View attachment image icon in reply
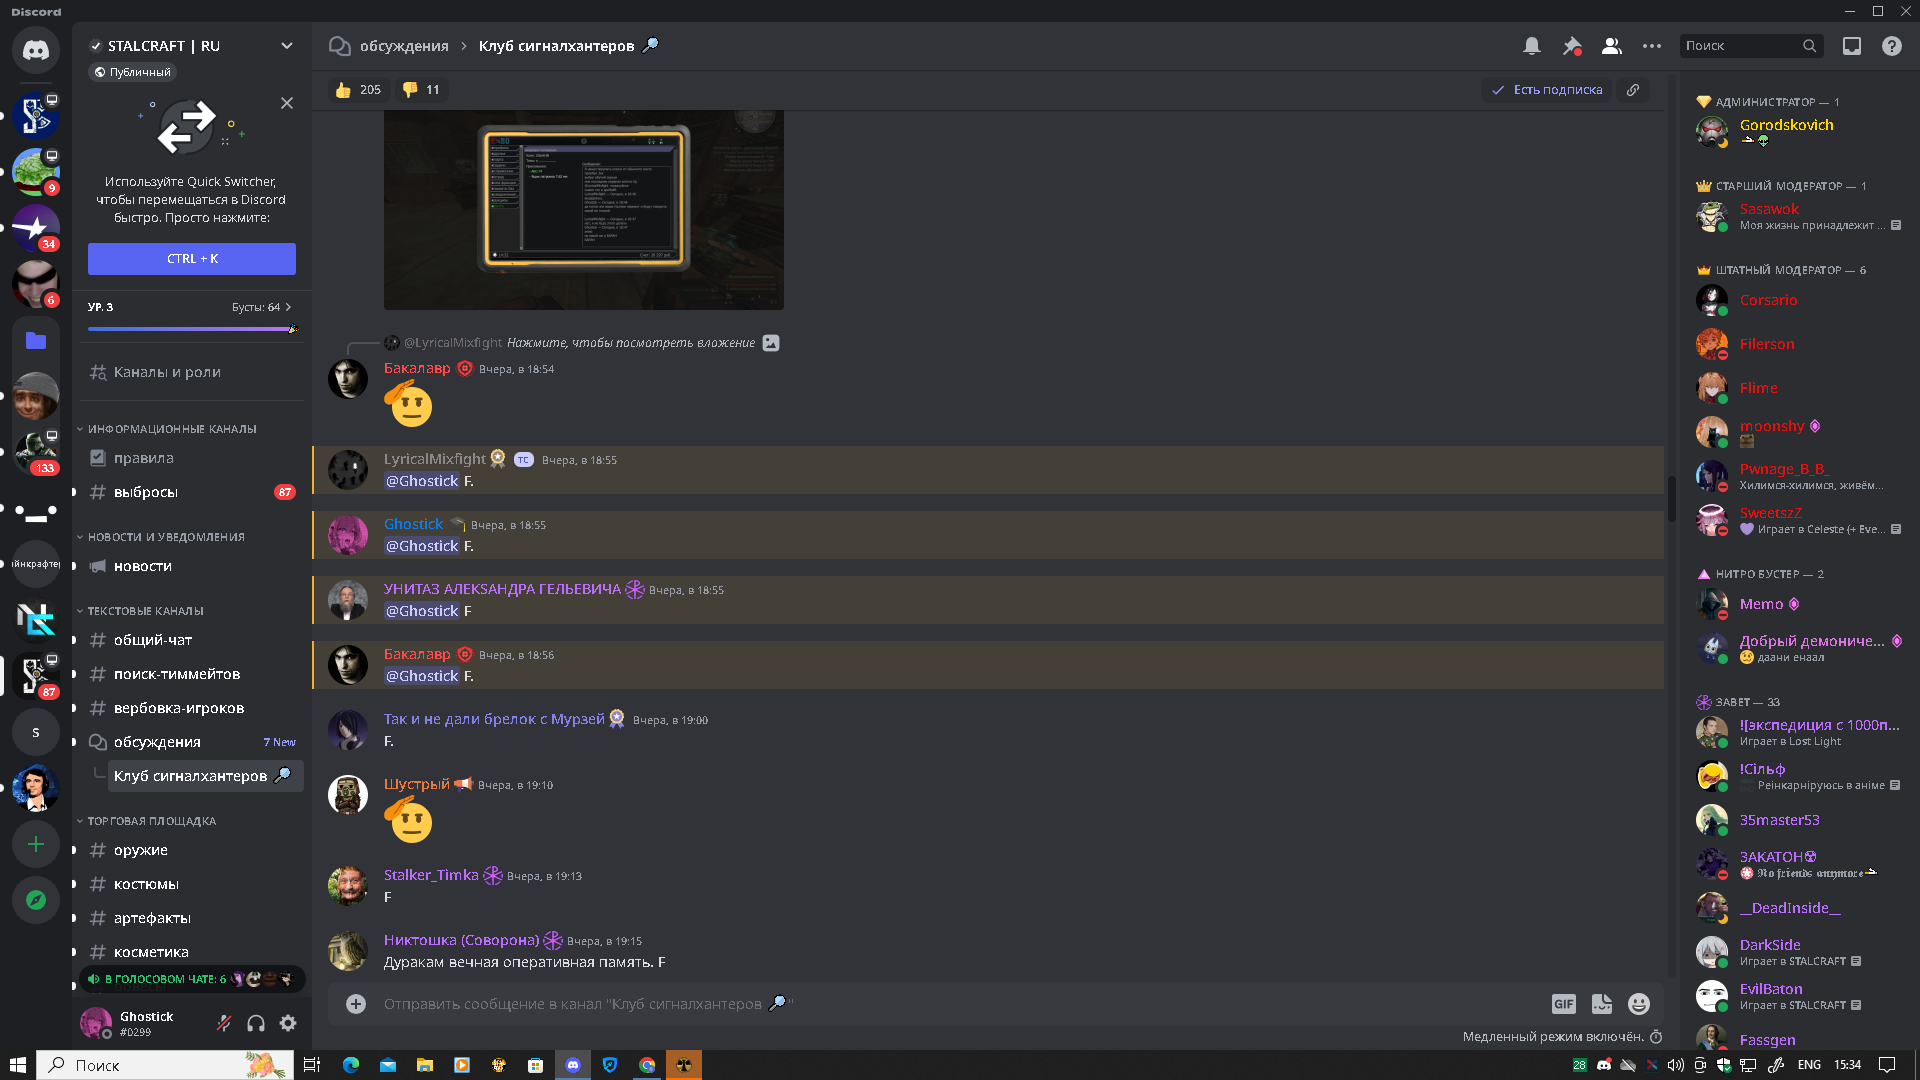1920x1080 pixels. 771,343
